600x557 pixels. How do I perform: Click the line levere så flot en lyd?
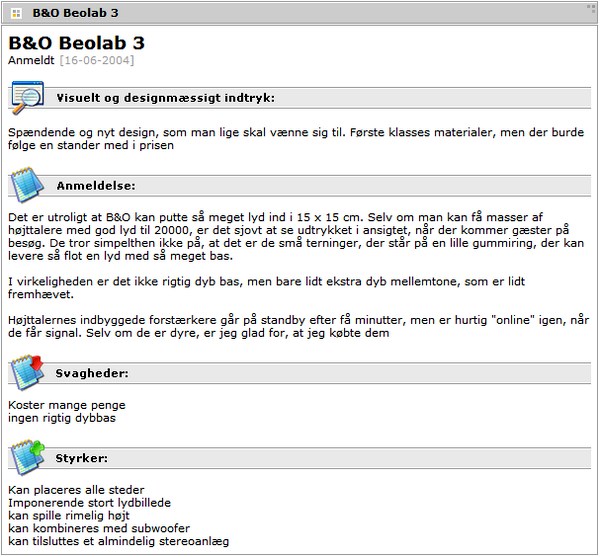coord(121,256)
